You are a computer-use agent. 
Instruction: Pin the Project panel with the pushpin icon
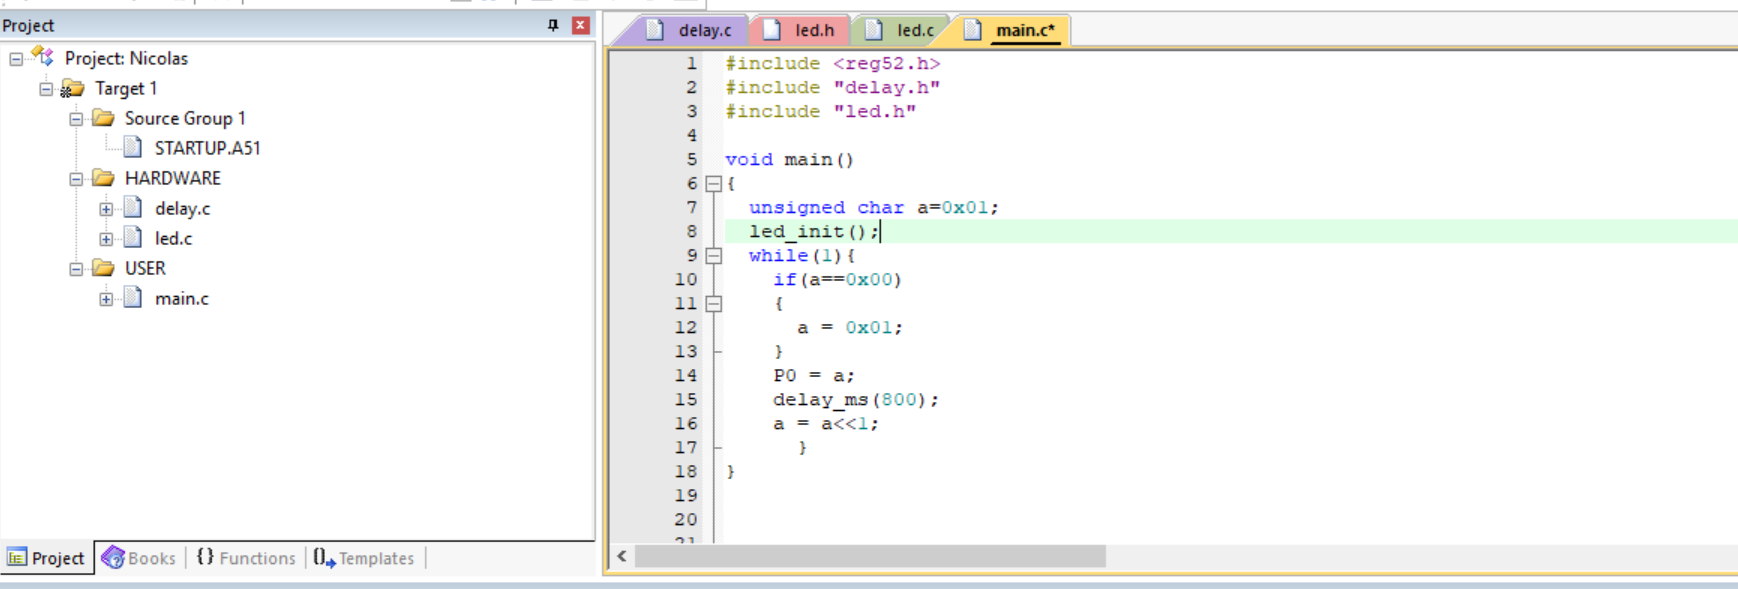click(x=553, y=25)
